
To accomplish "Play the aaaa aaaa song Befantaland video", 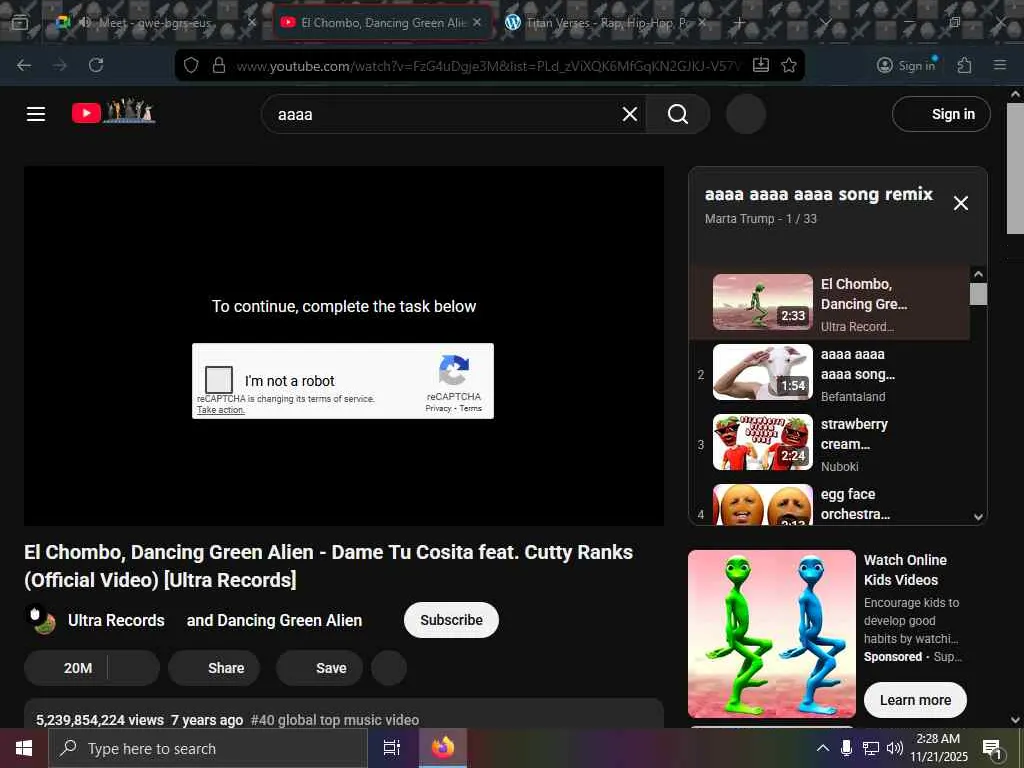I will click(x=763, y=372).
